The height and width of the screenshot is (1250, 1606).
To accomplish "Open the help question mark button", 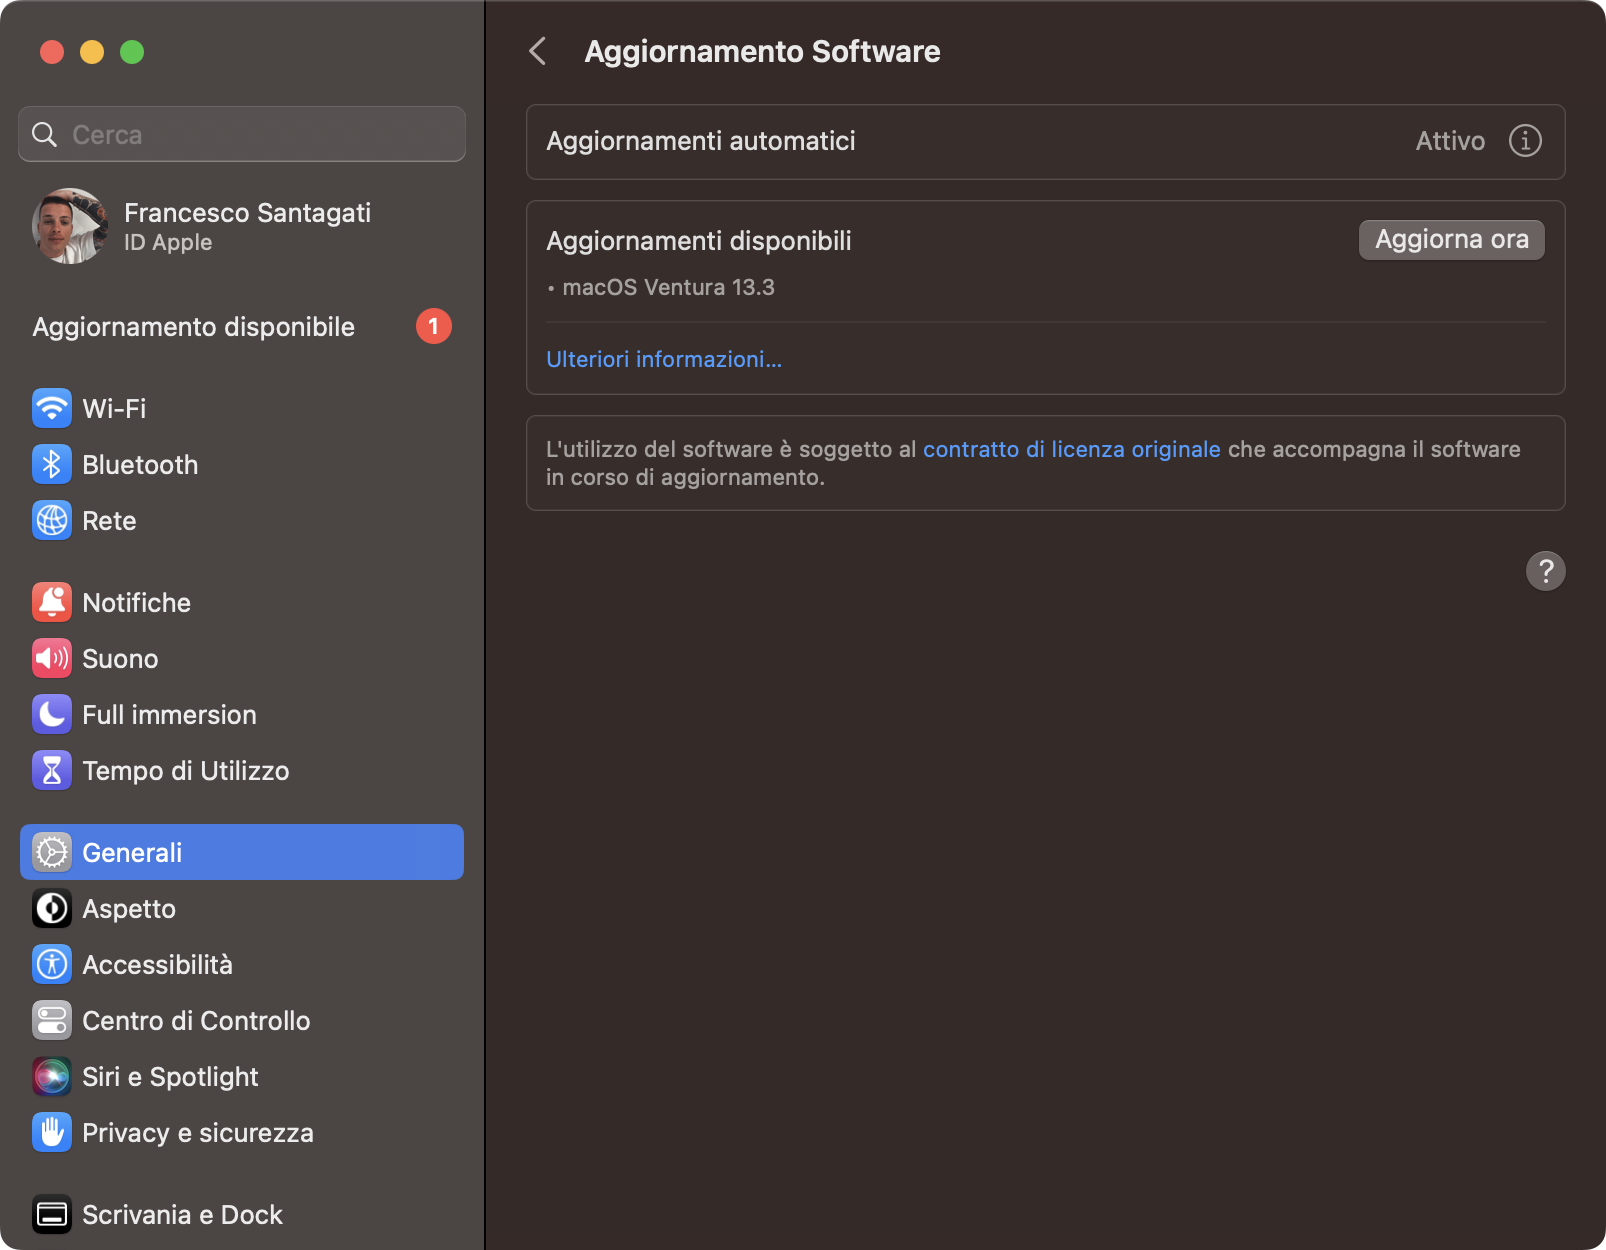I will click(x=1545, y=571).
